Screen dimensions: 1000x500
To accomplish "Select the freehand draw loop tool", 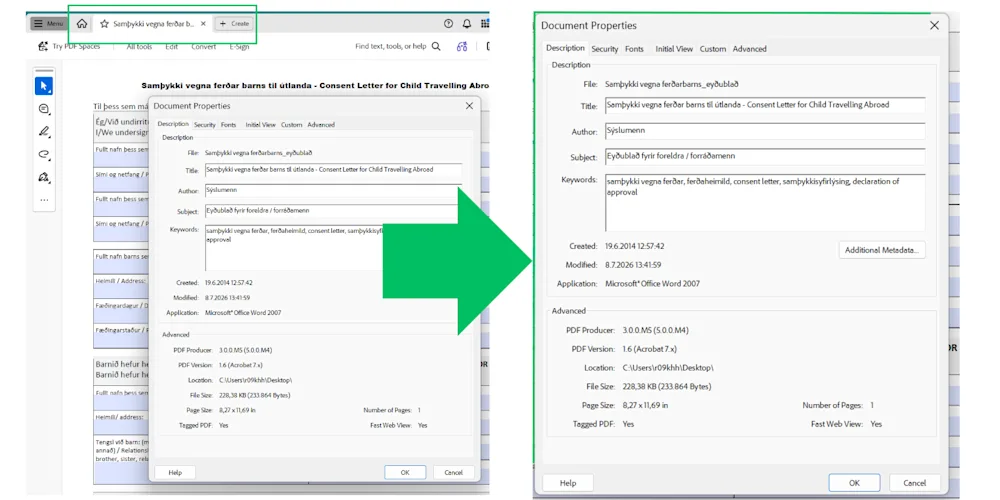I will point(44,154).
